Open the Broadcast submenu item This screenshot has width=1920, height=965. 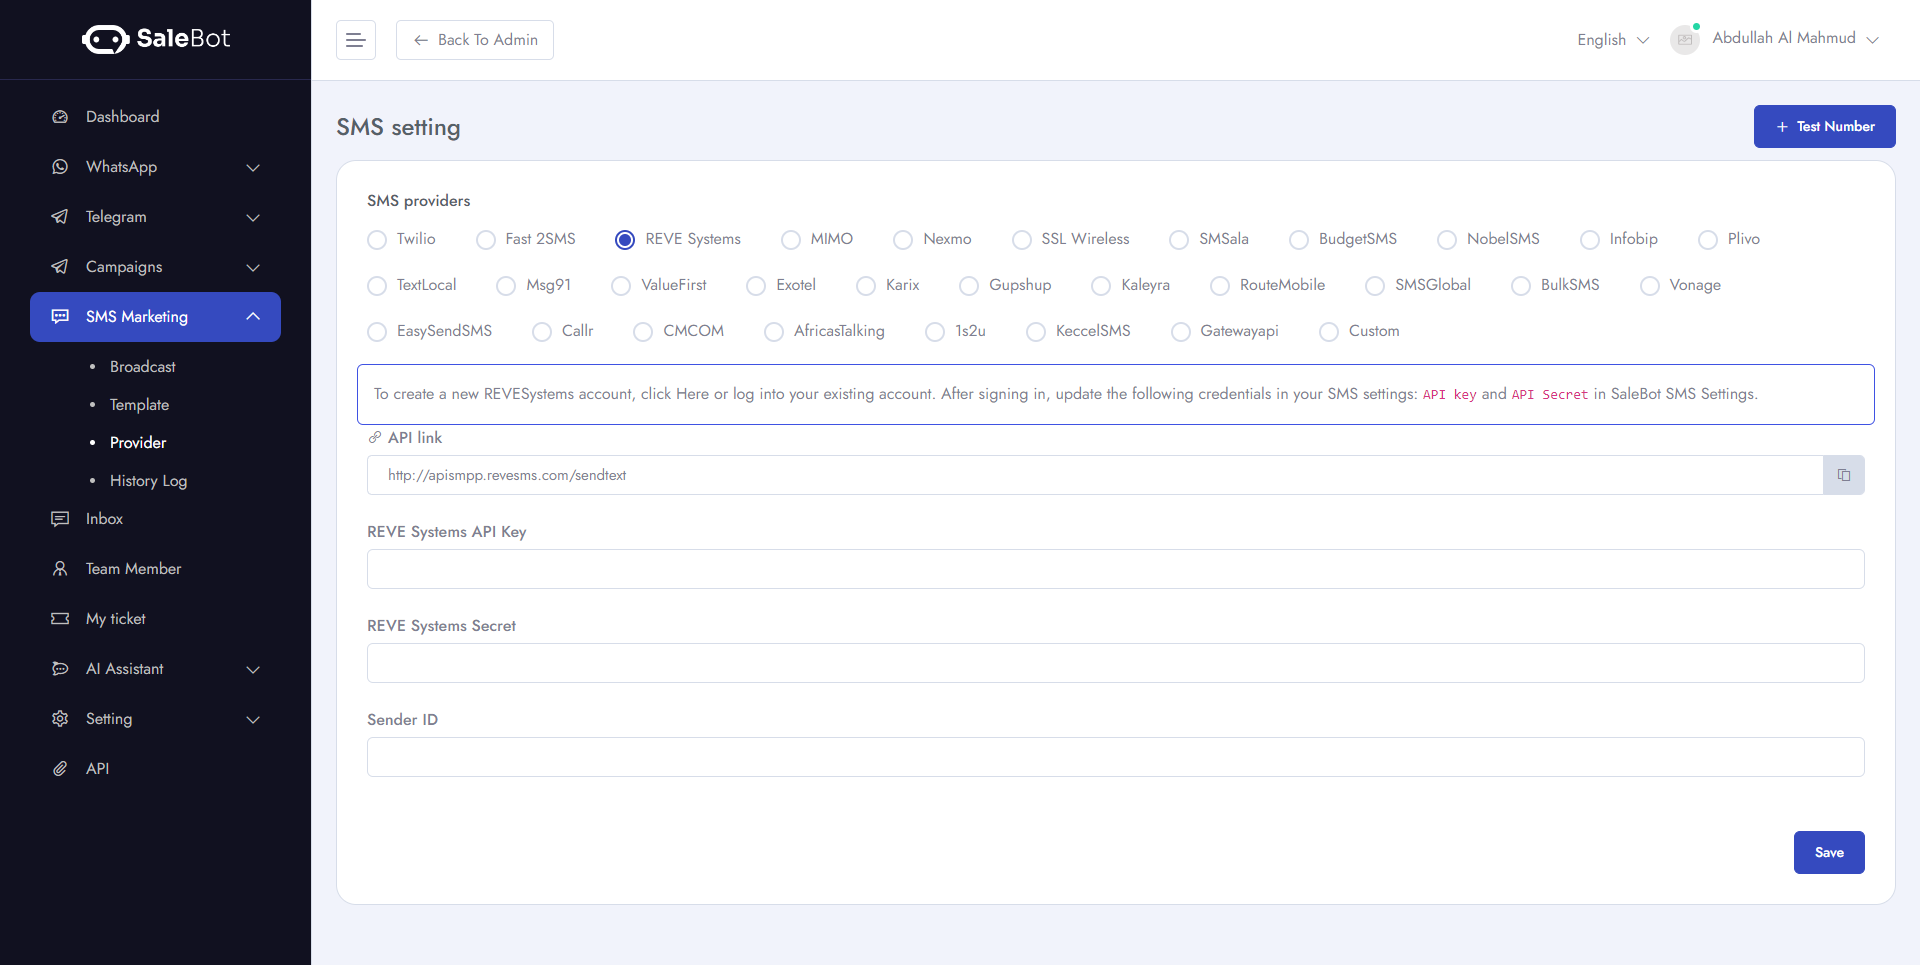[143, 367]
